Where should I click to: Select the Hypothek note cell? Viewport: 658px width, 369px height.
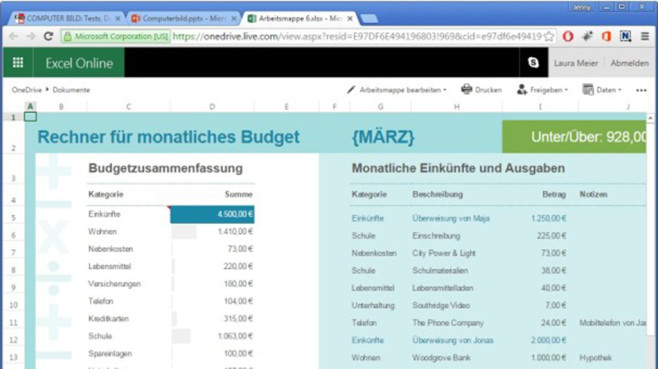click(595, 358)
